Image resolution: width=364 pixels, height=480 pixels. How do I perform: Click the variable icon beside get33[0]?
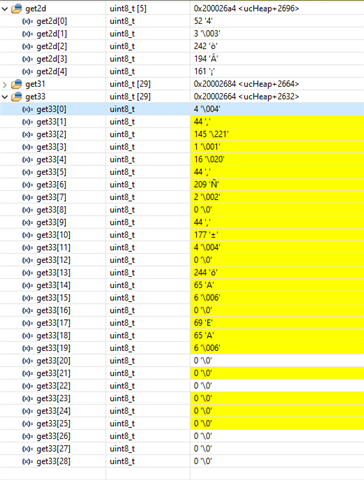(27, 109)
